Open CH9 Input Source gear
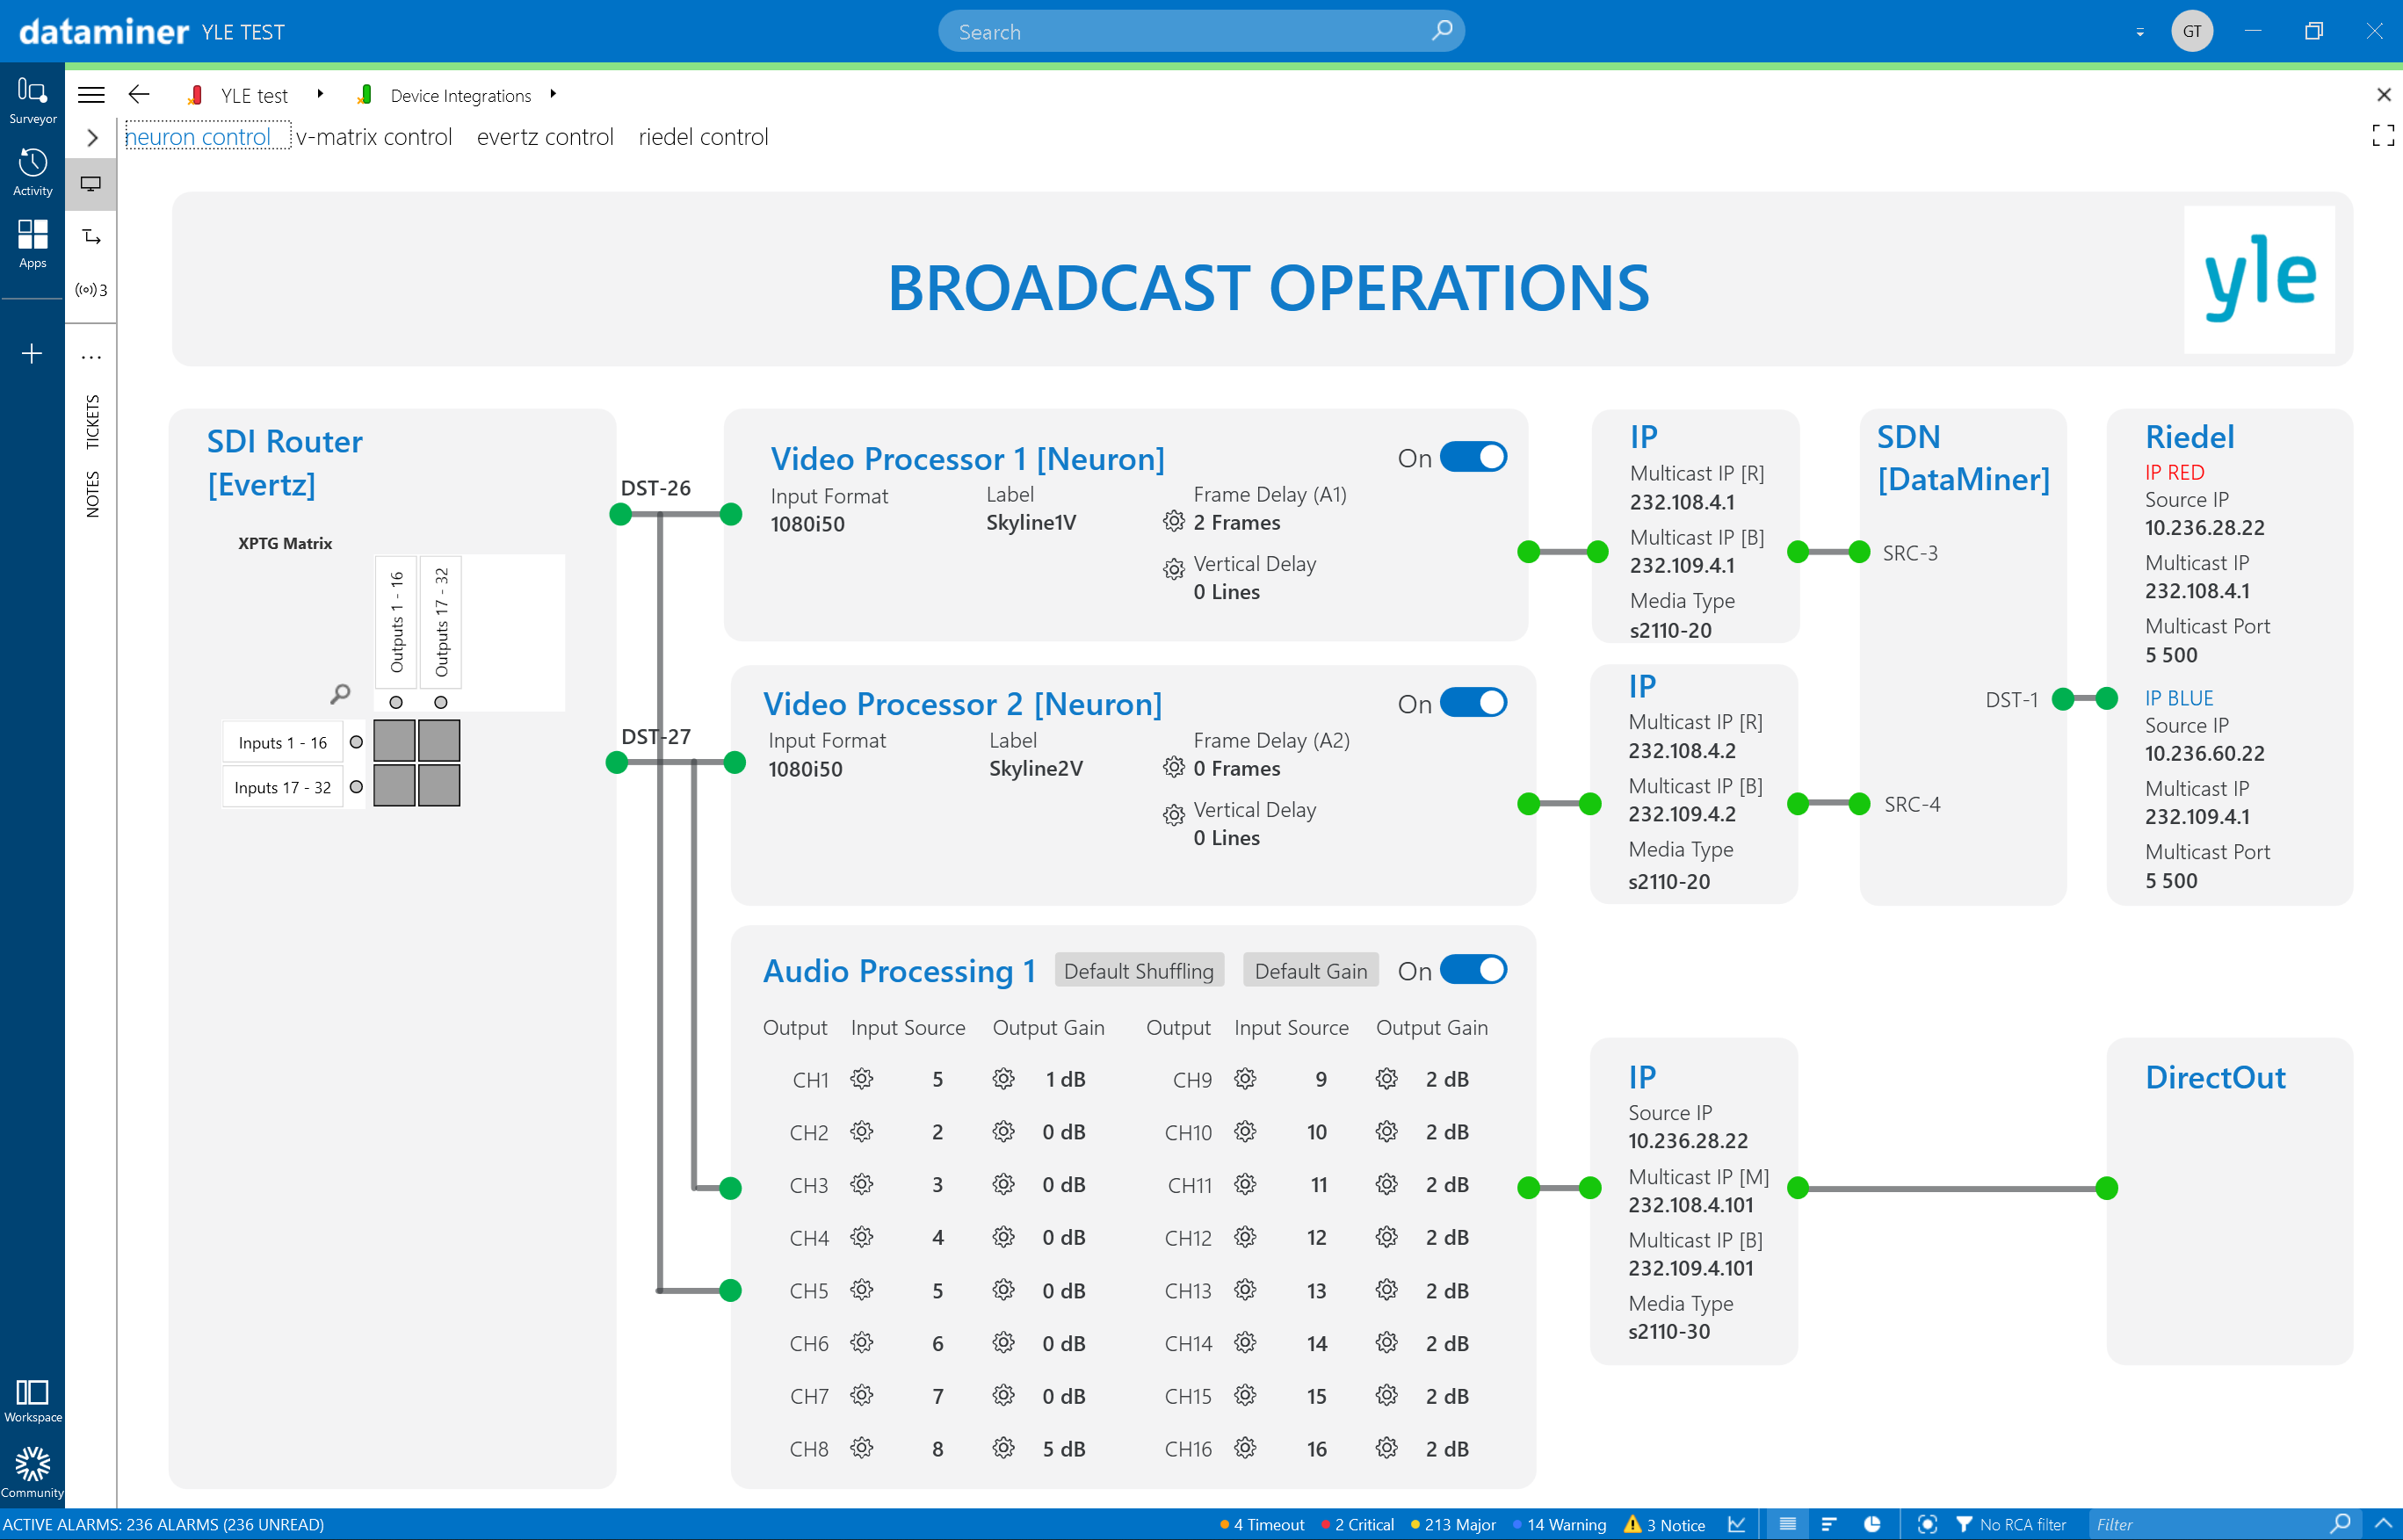 click(1245, 1078)
